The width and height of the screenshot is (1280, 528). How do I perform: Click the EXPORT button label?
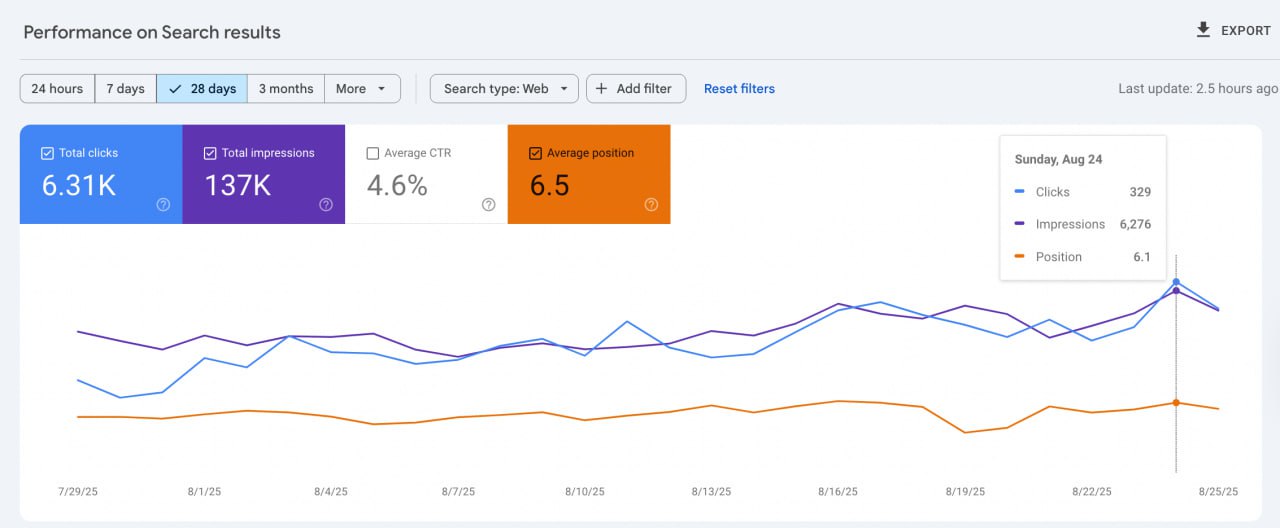pos(1246,31)
